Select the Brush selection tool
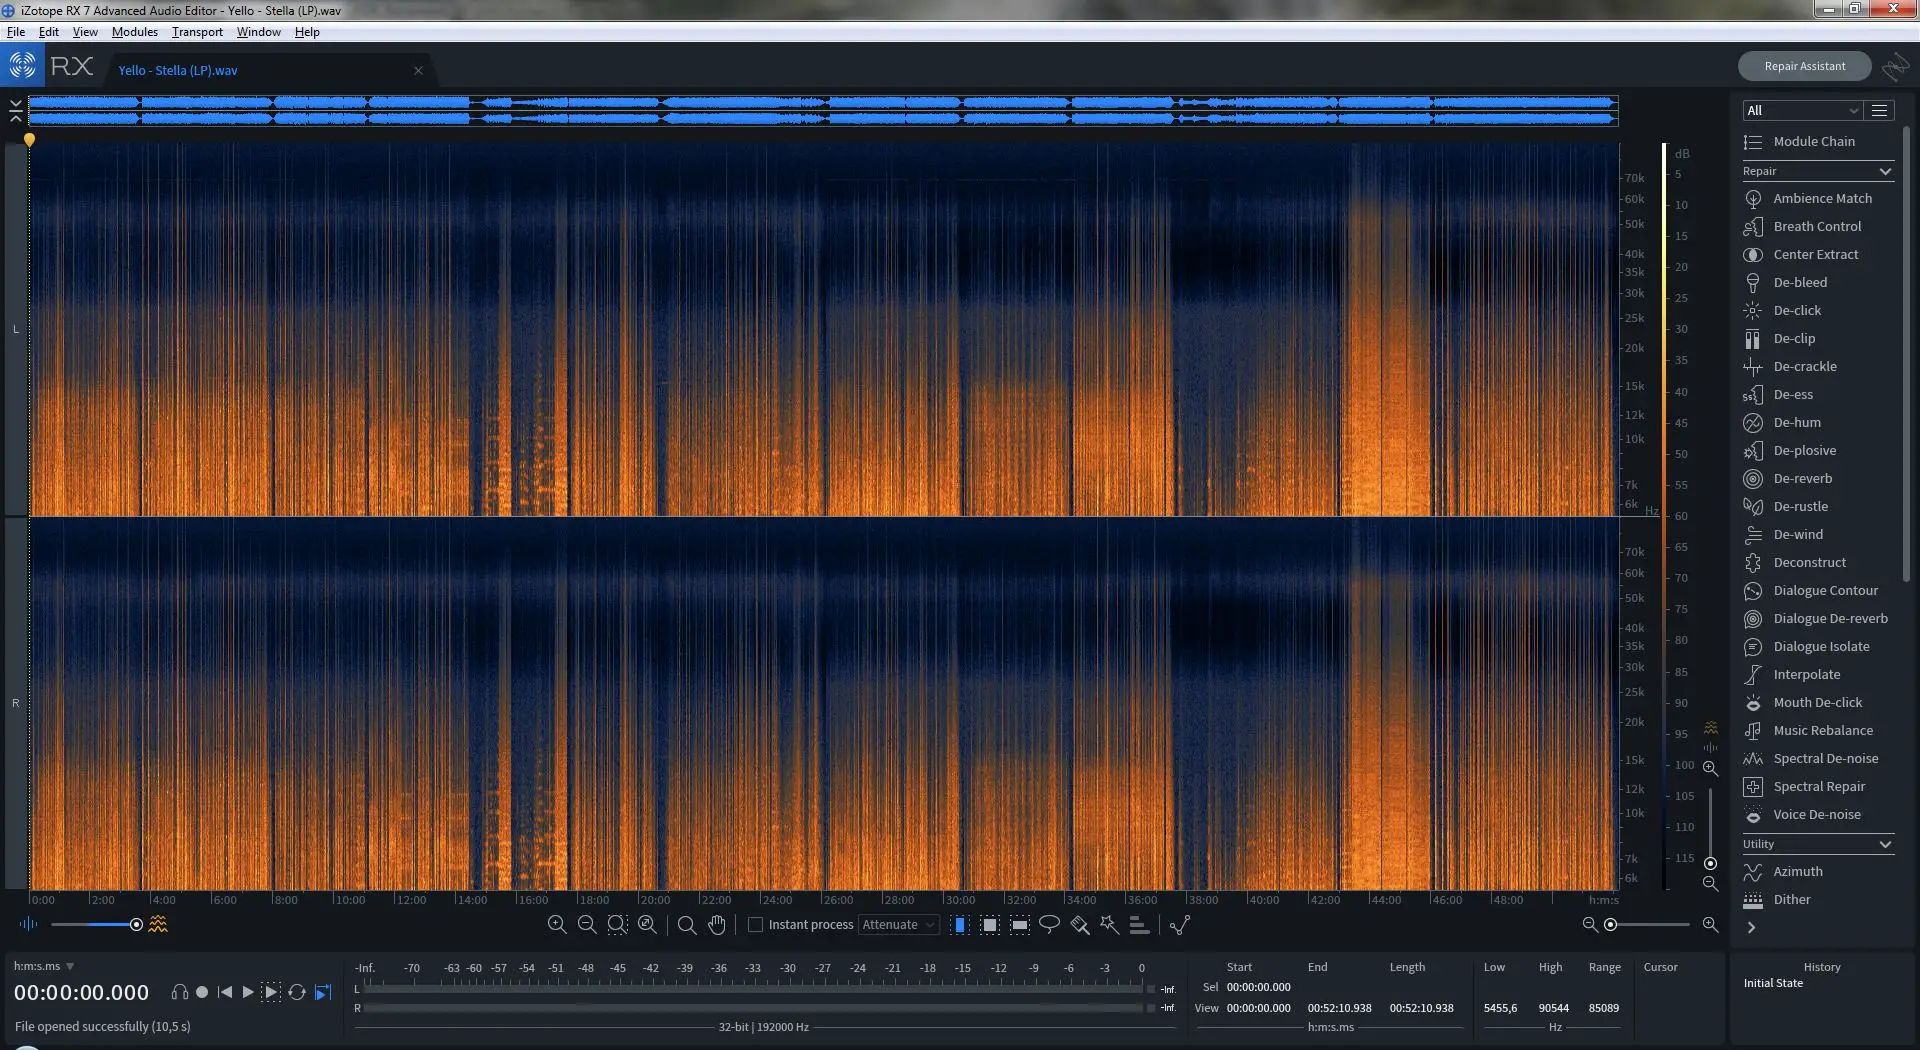This screenshot has height=1050, width=1920. tap(1079, 924)
